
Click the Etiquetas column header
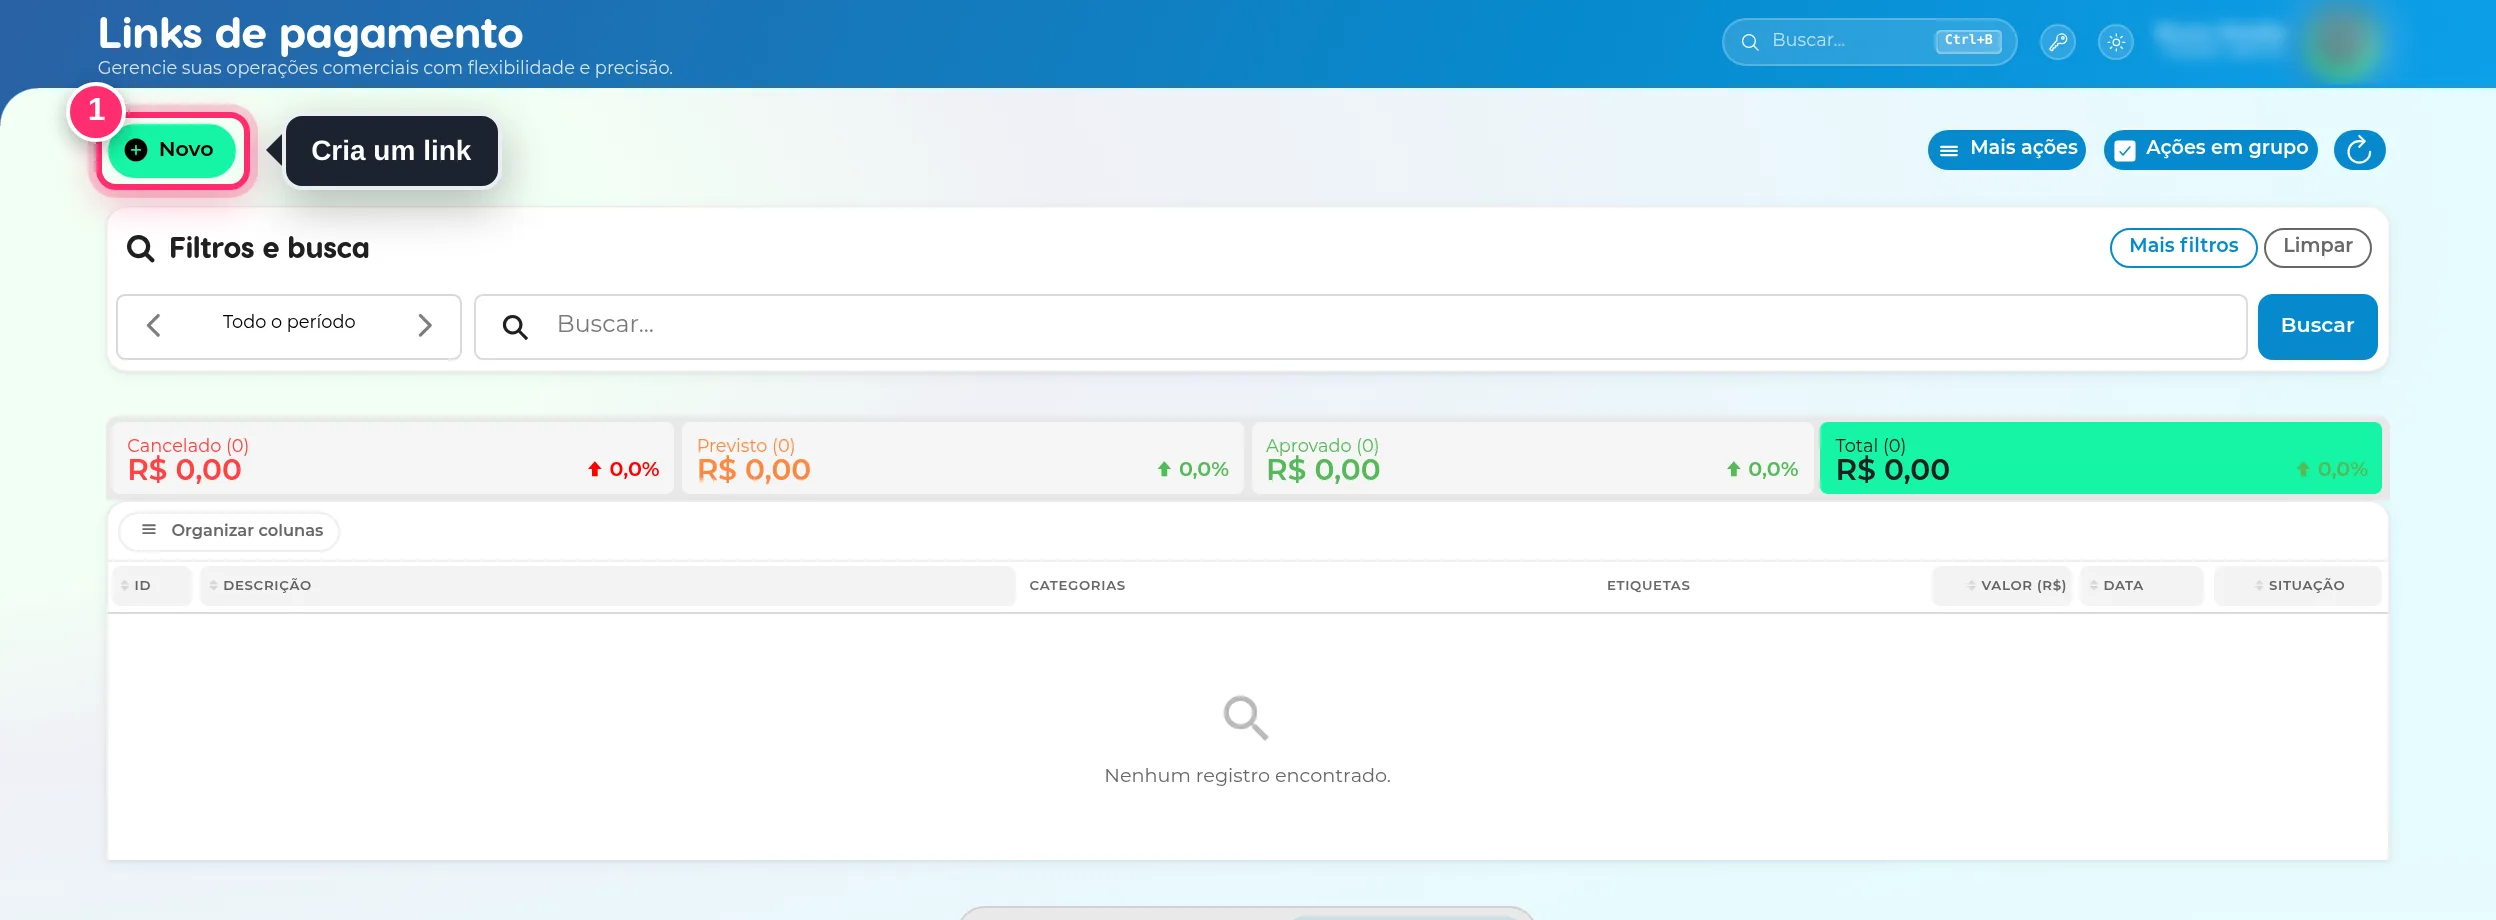(x=1648, y=586)
